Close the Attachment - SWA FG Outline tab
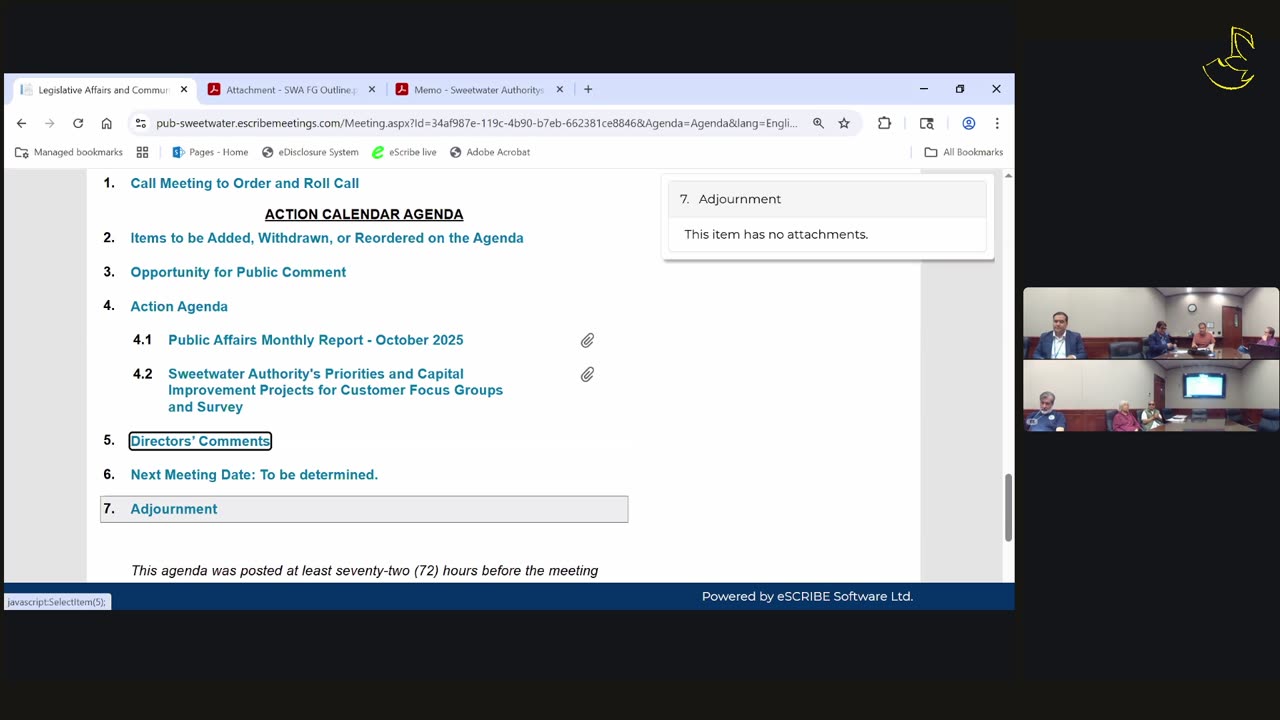This screenshot has width=1280, height=720. (372, 89)
